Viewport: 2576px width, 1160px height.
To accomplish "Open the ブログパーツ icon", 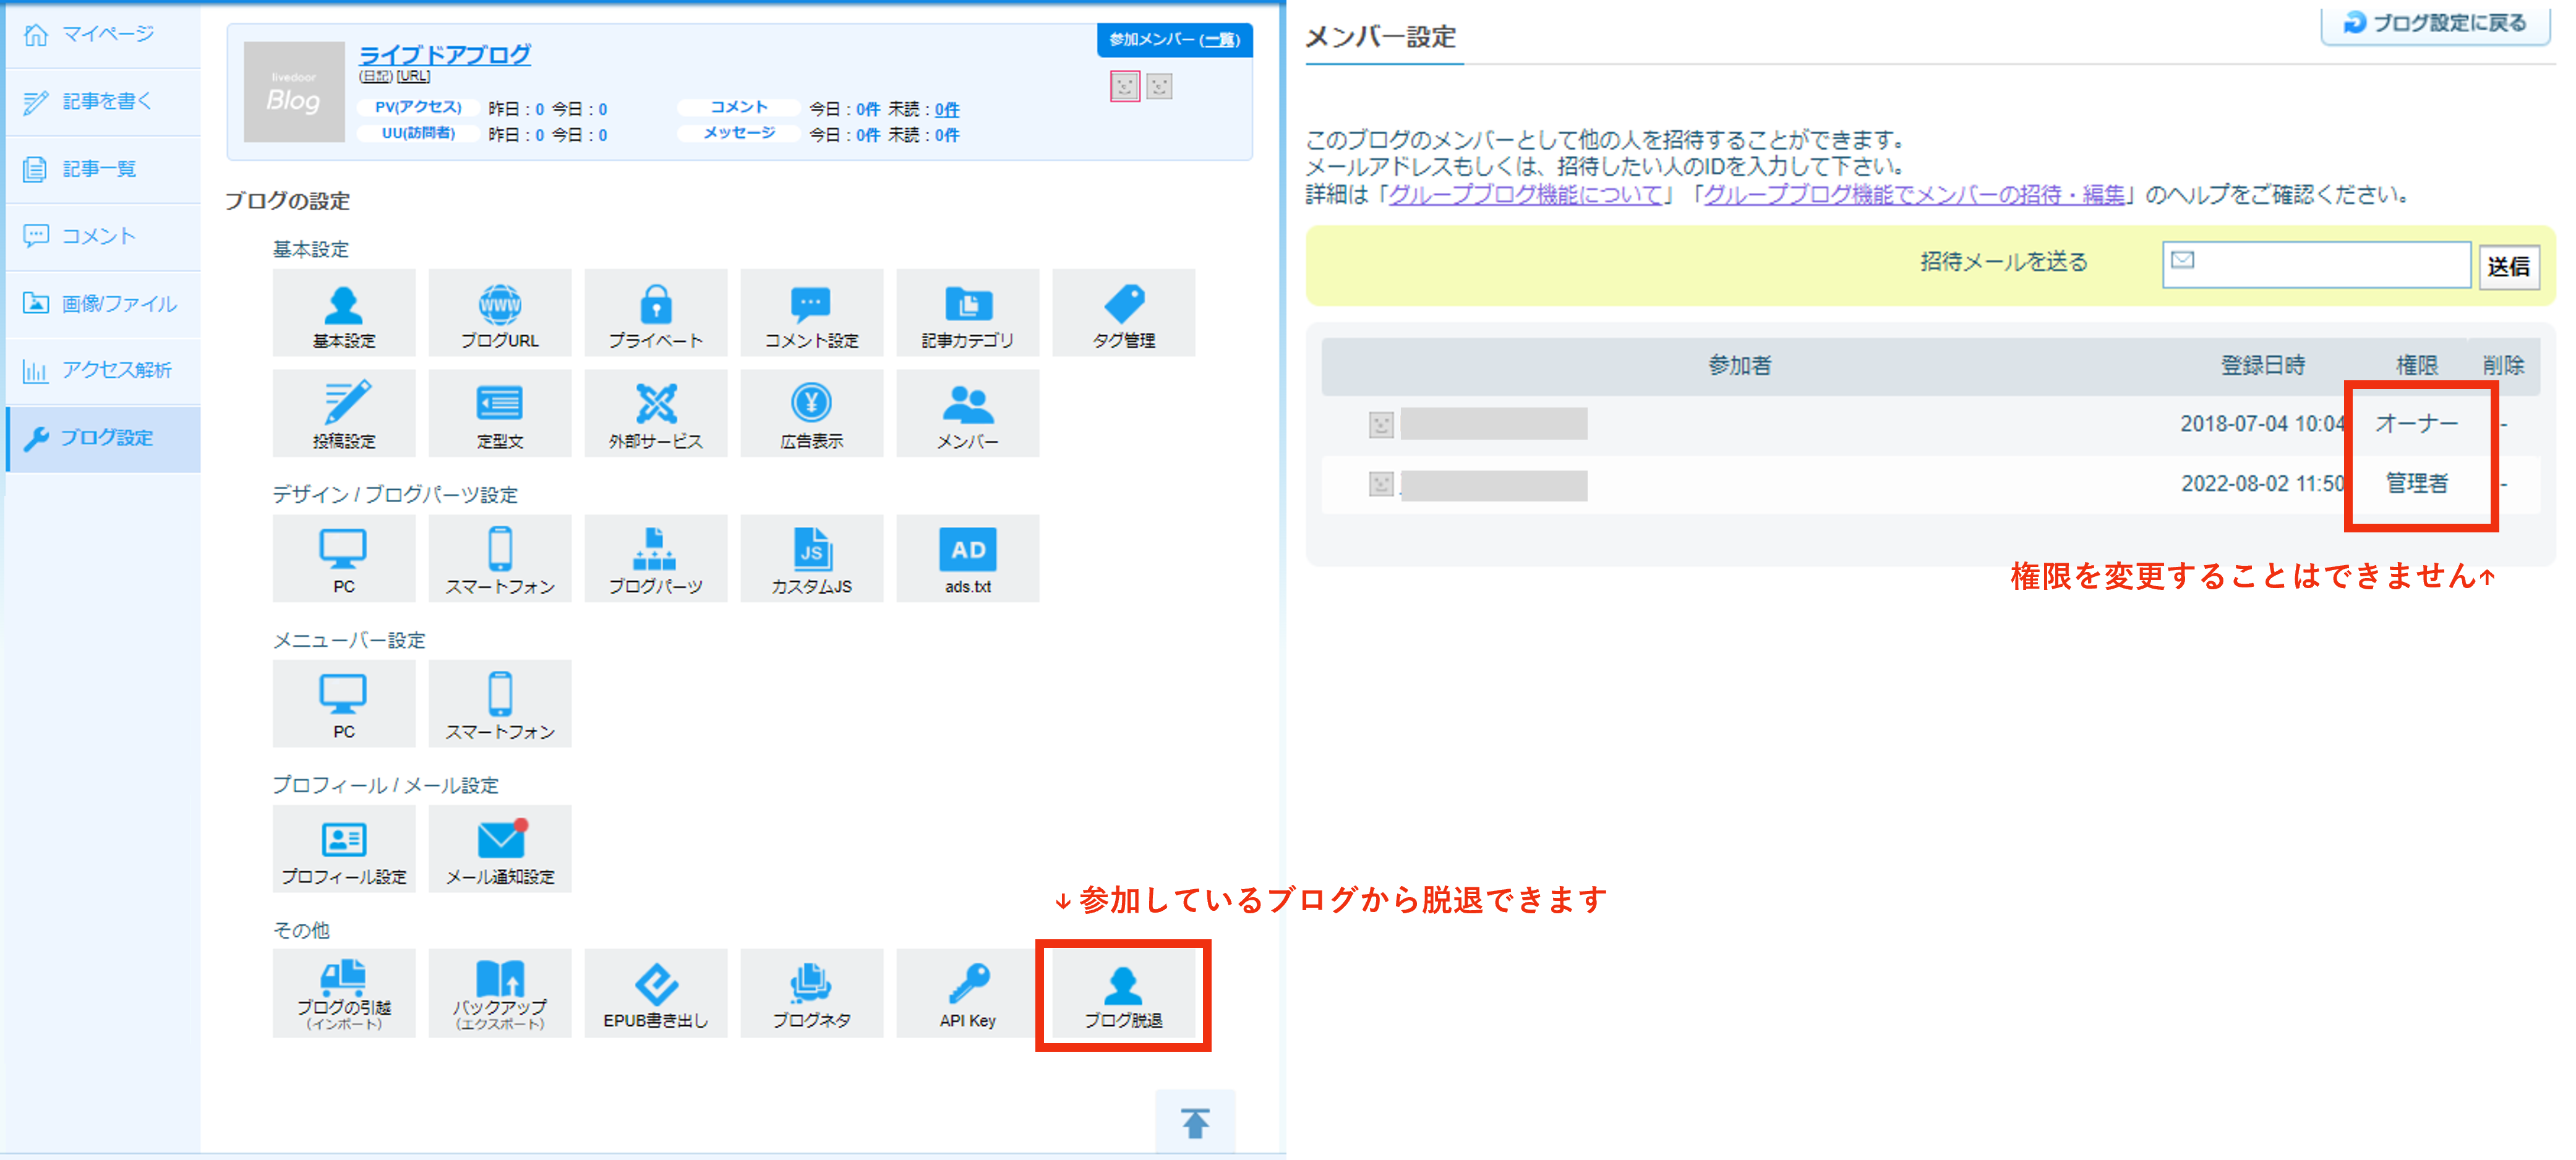I will (655, 558).
